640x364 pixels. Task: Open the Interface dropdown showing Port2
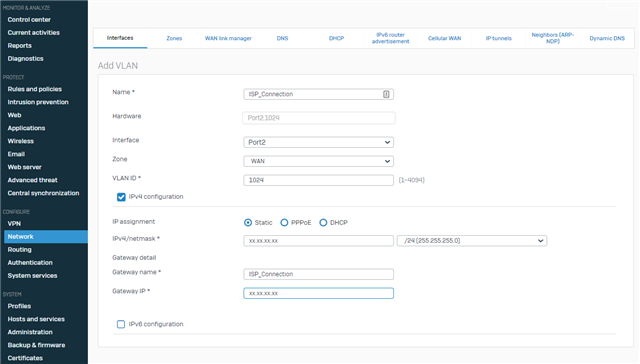point(318,142)
